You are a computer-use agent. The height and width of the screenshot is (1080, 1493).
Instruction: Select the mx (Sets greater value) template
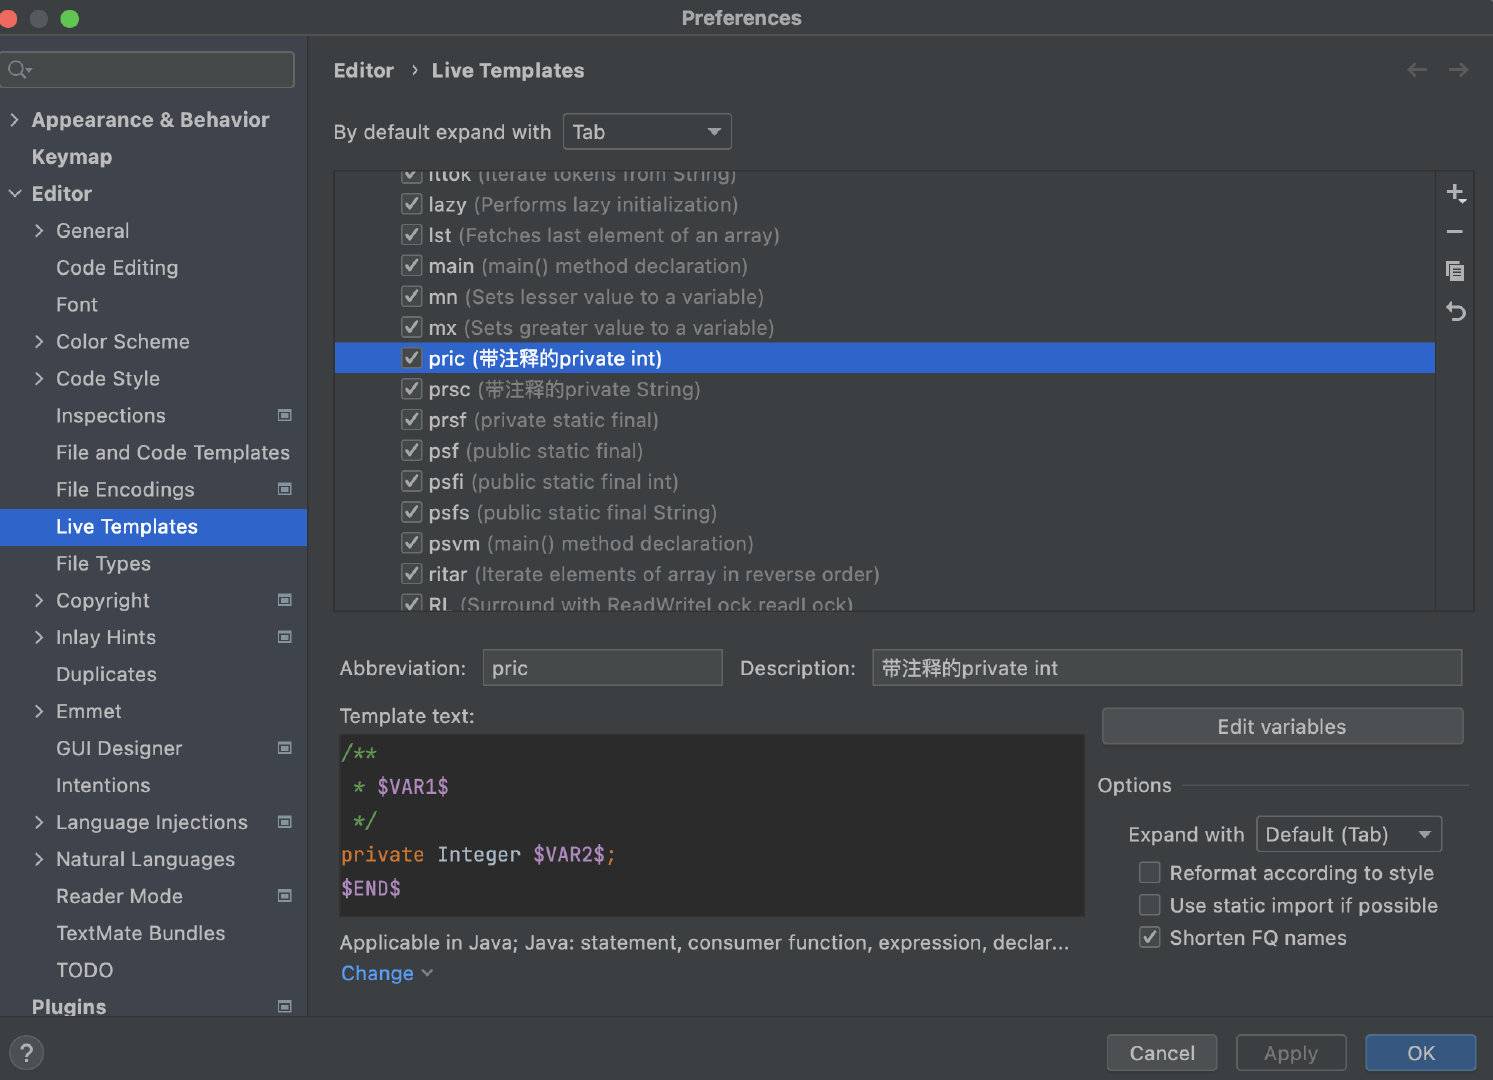point(885,328)
